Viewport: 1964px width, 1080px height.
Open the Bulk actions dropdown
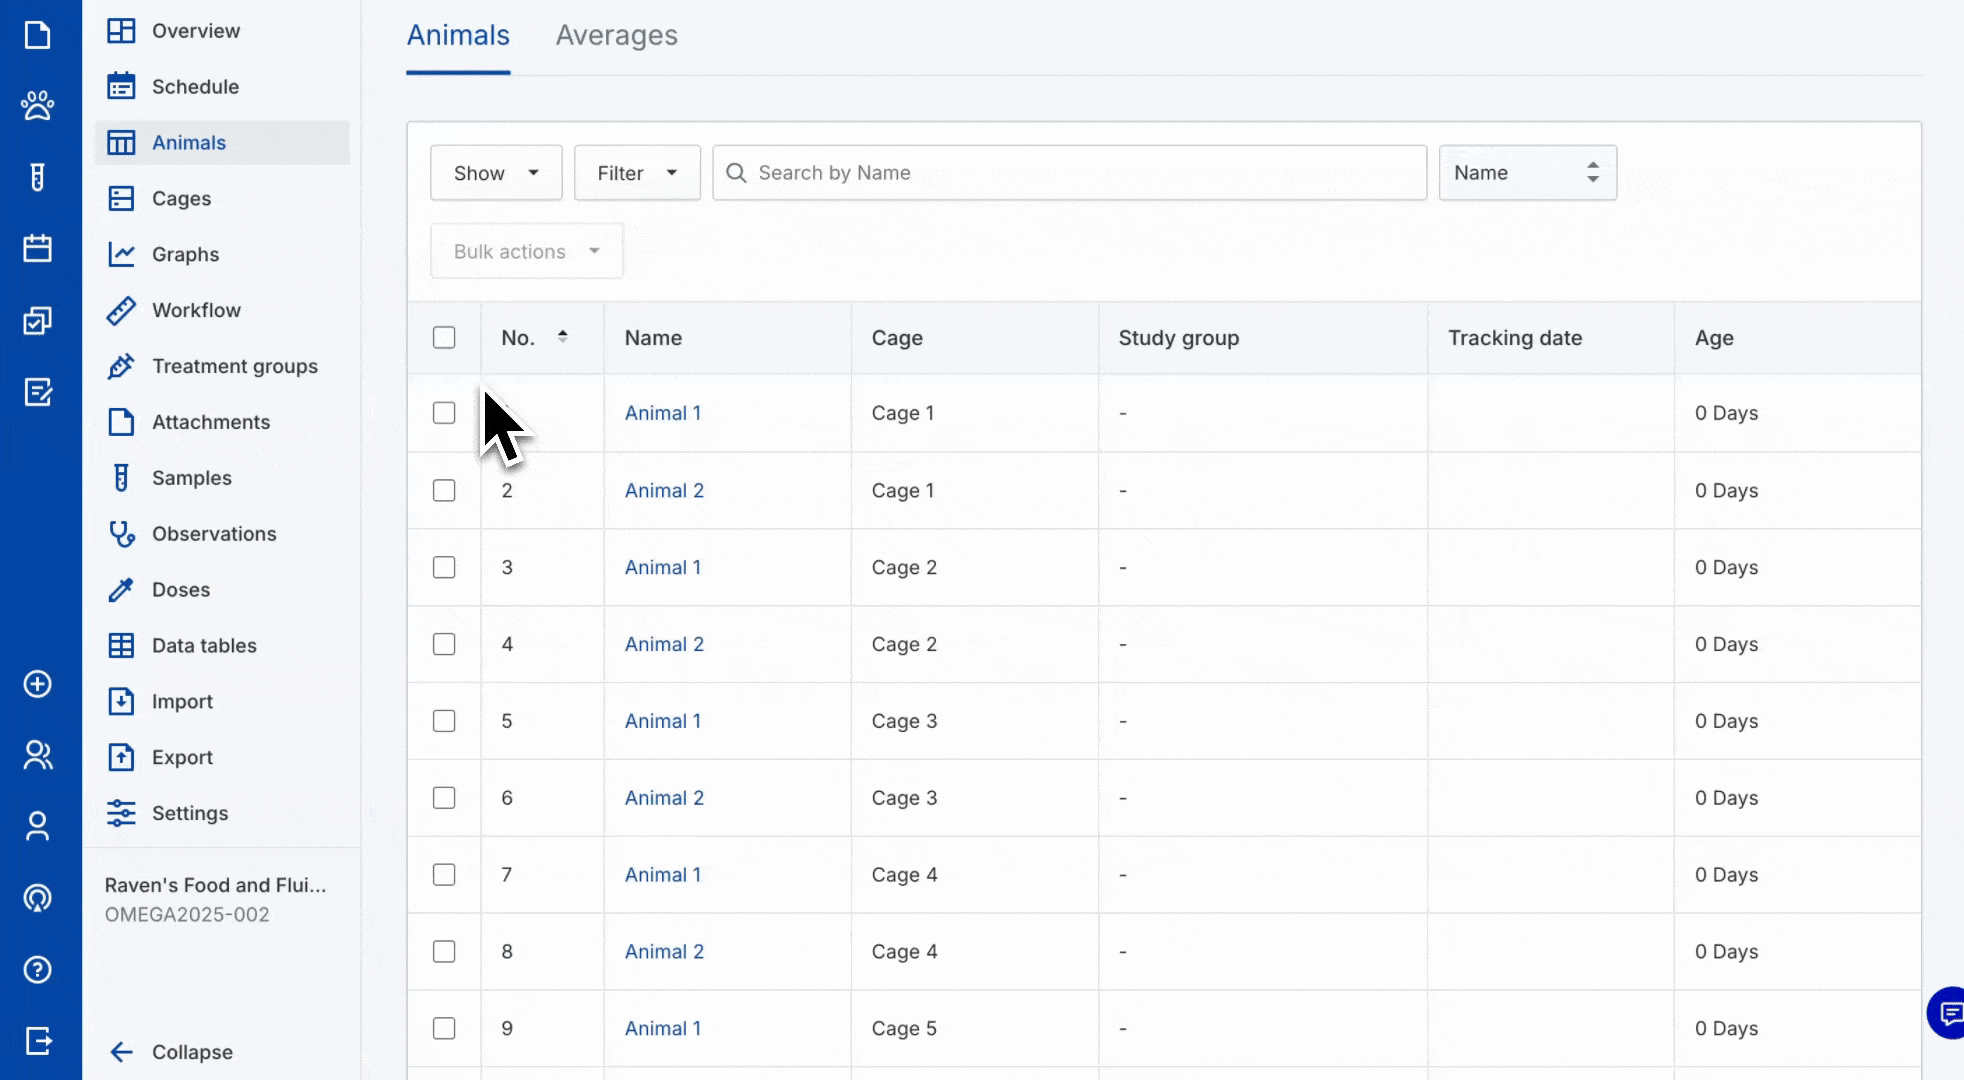525,251
